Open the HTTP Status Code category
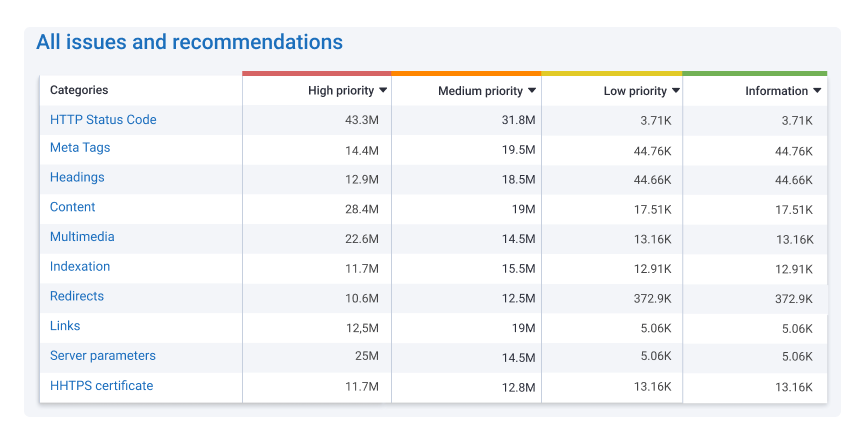868x439 pixels. point(103,120)
